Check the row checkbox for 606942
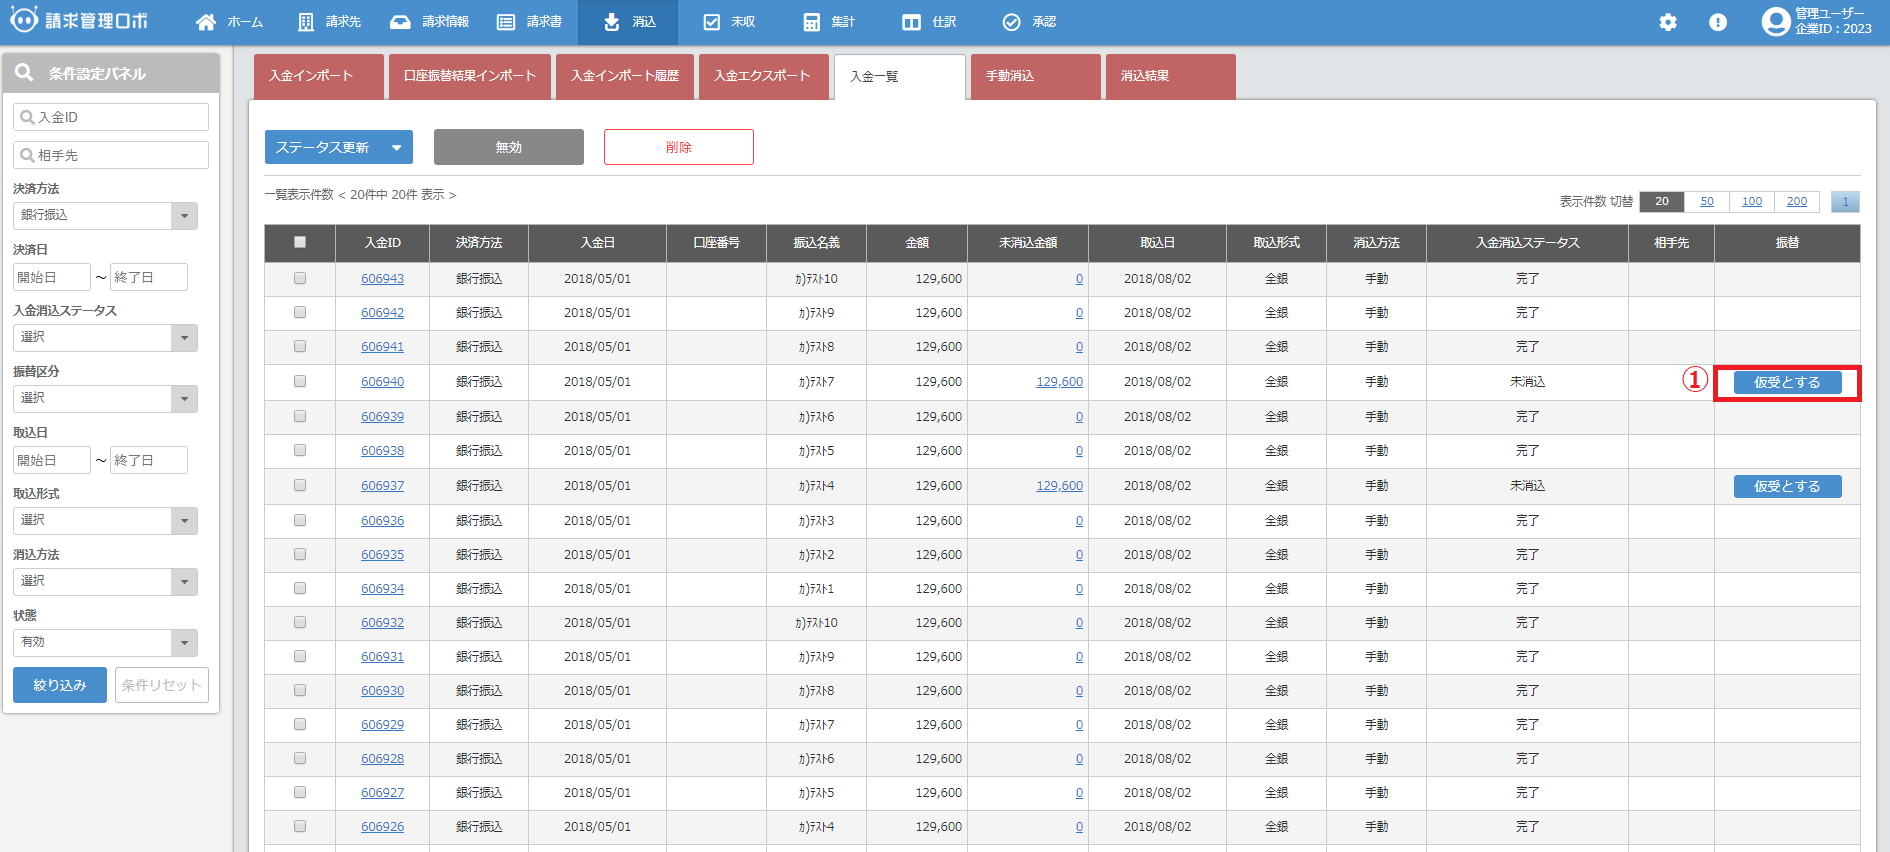 click(300, 313)
